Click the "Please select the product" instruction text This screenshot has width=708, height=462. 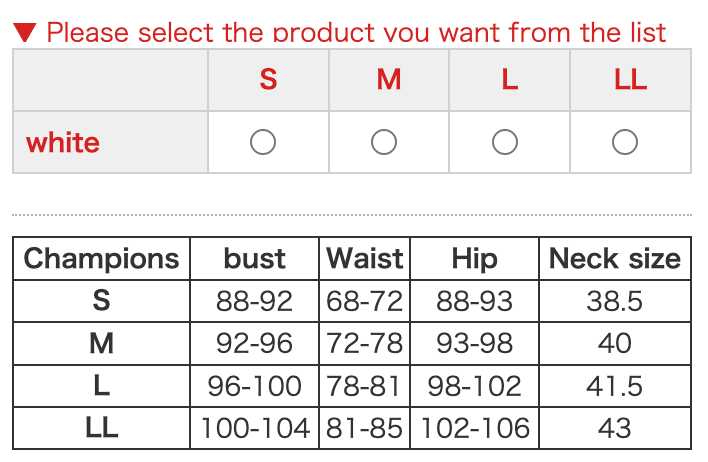(x=356, y=32)
